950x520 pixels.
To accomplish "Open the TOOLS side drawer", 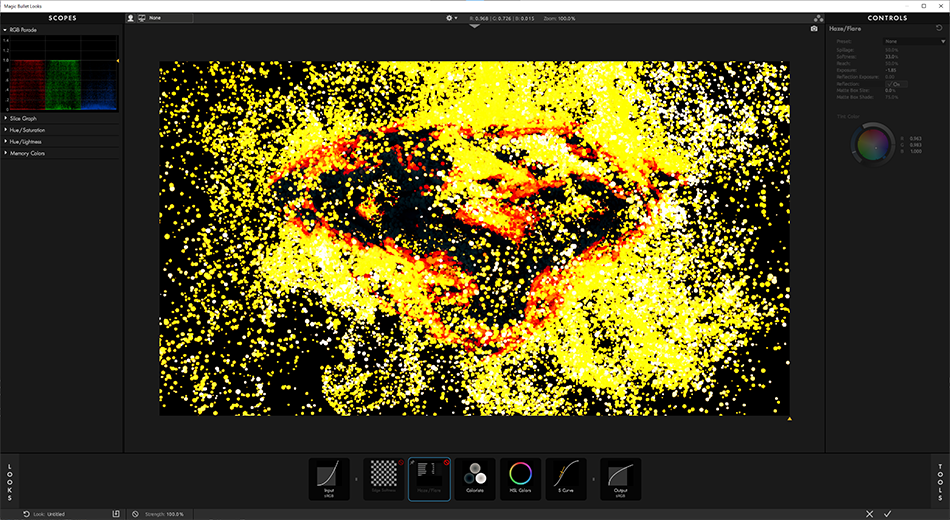I will click(940, 482).
